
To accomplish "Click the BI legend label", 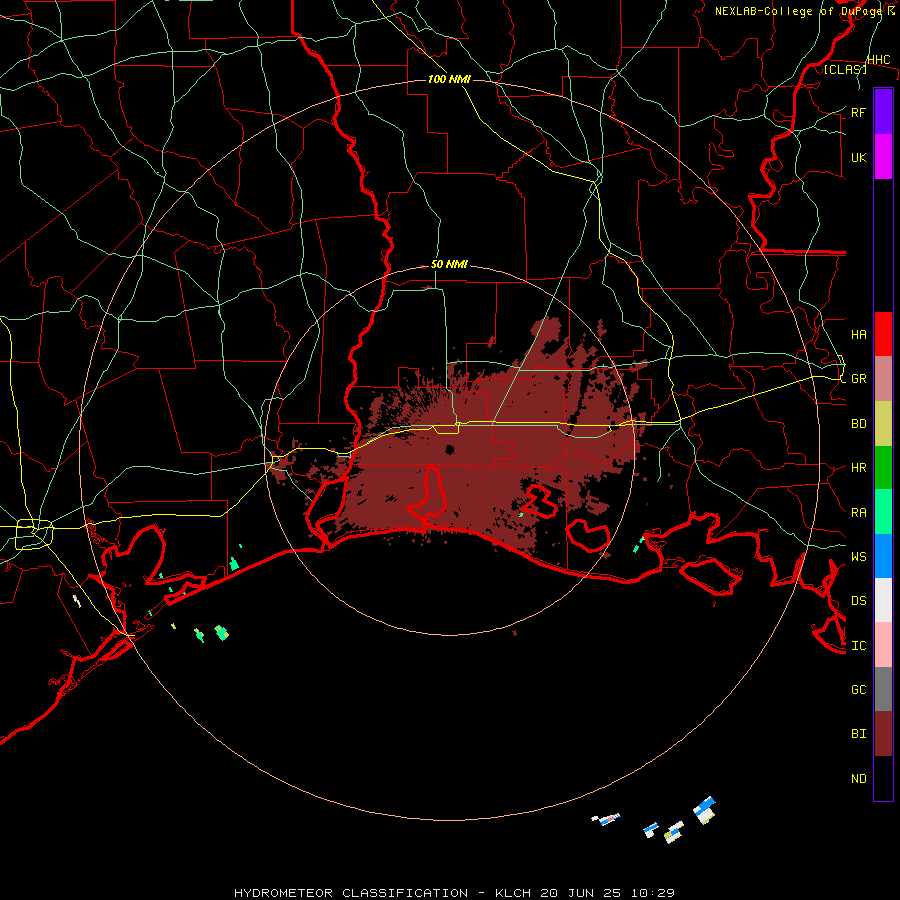I will (858, 734).
